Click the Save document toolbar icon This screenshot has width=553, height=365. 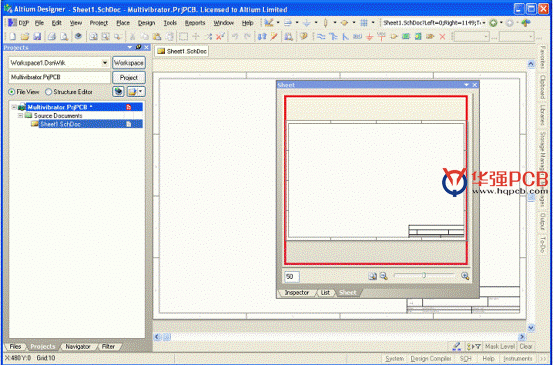coord(37,36)
